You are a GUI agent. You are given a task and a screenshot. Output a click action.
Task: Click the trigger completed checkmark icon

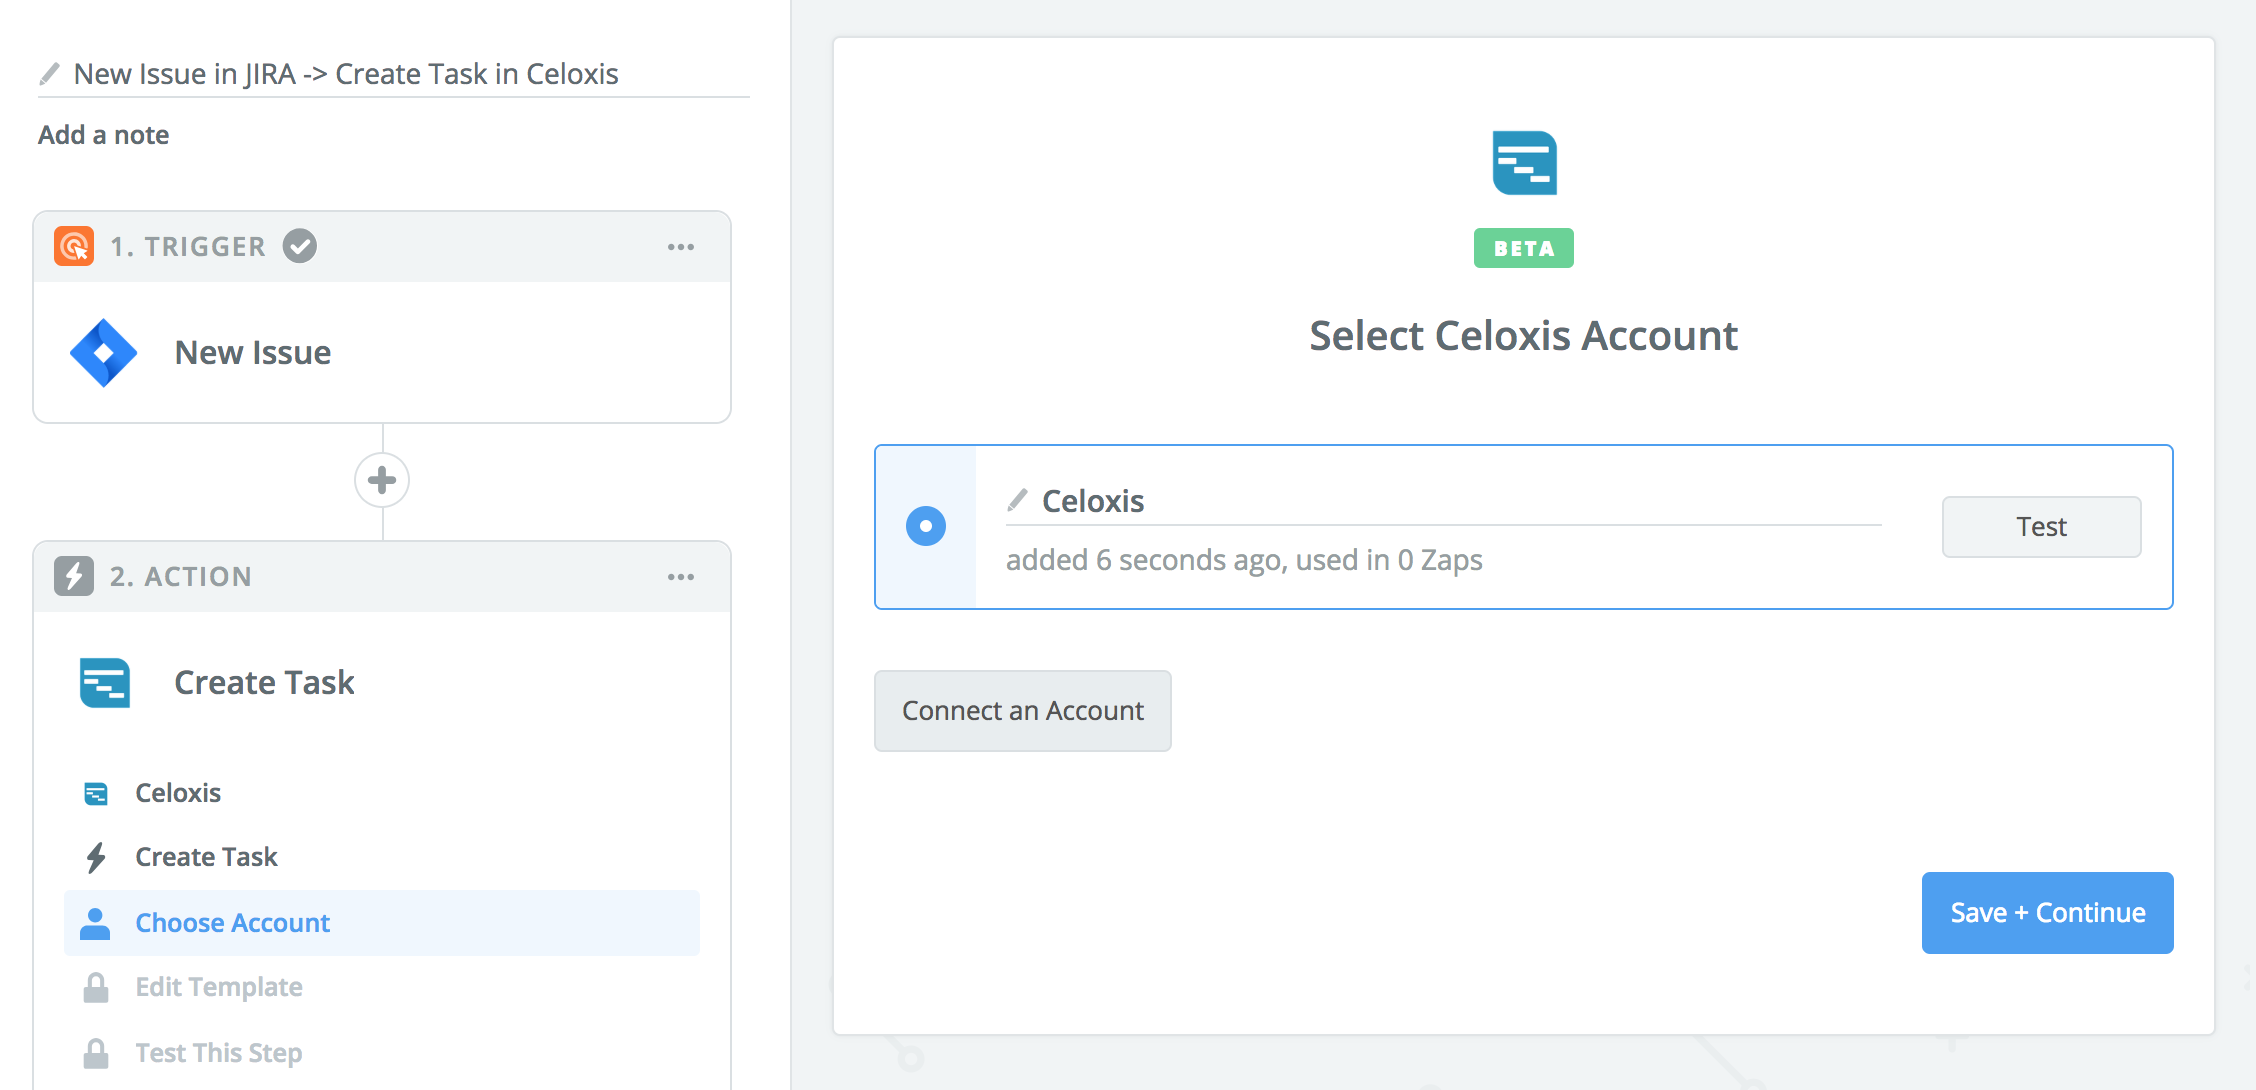[299, 246]
